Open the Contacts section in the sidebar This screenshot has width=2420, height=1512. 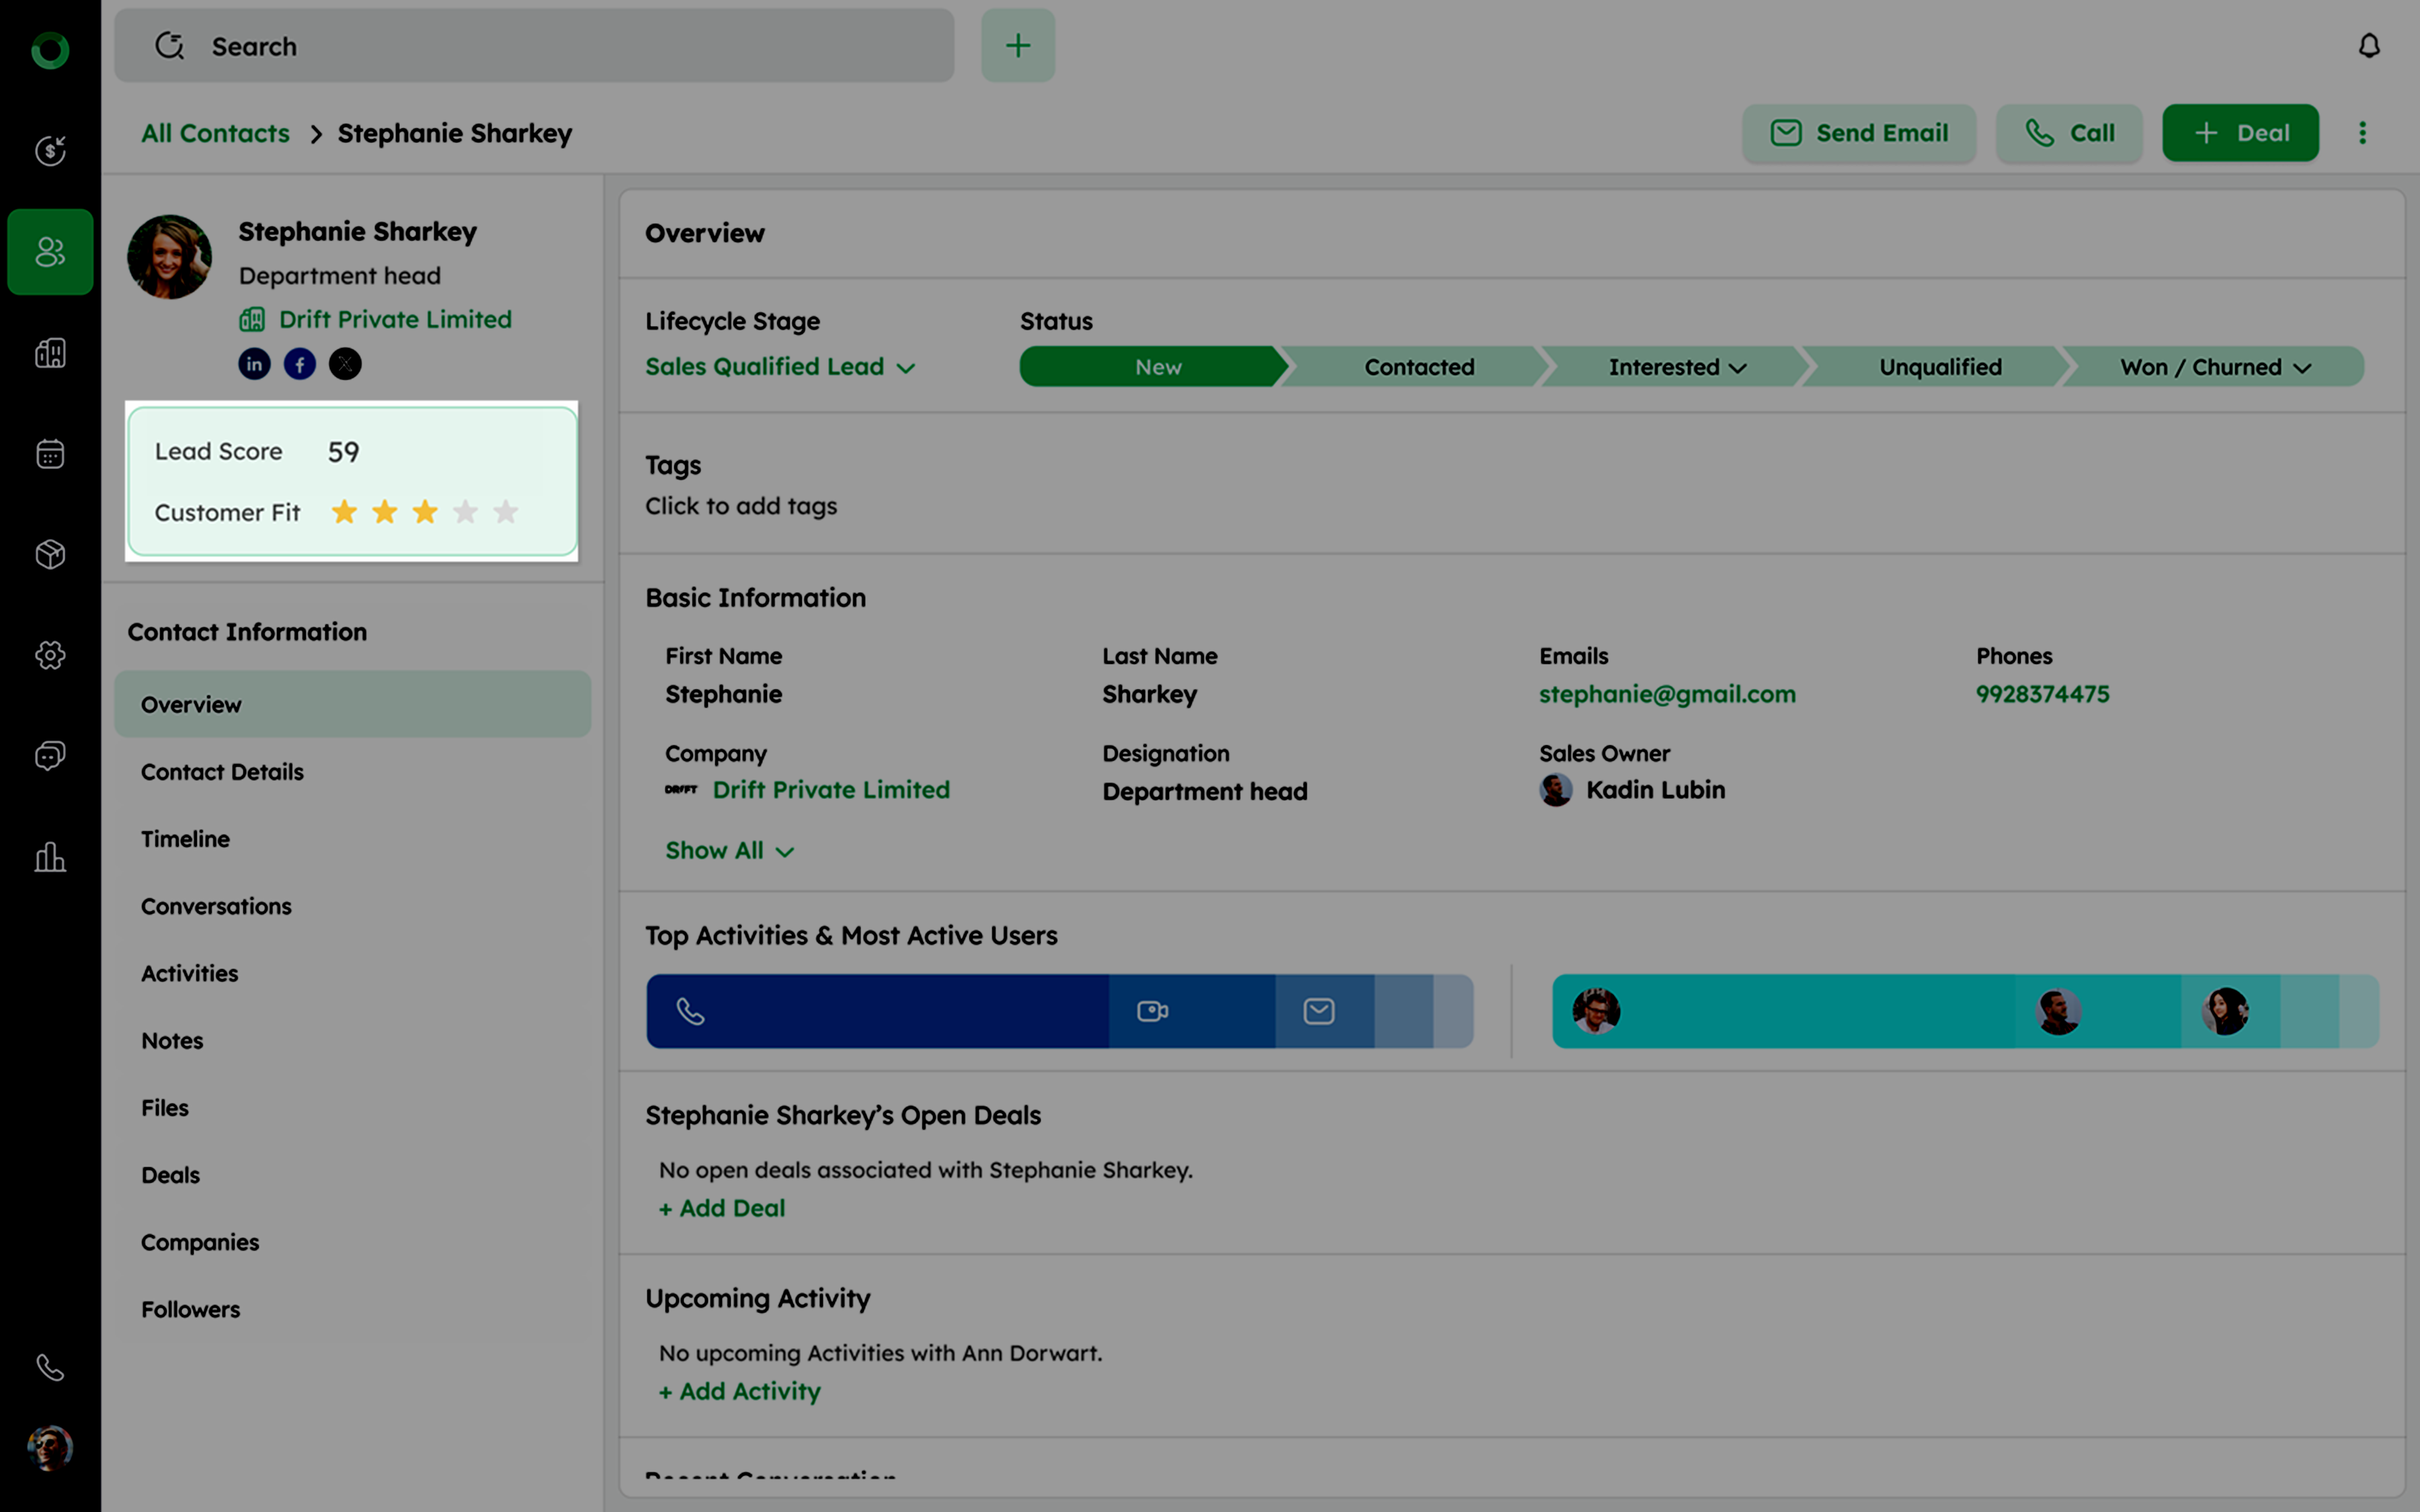tap(50, 252)
